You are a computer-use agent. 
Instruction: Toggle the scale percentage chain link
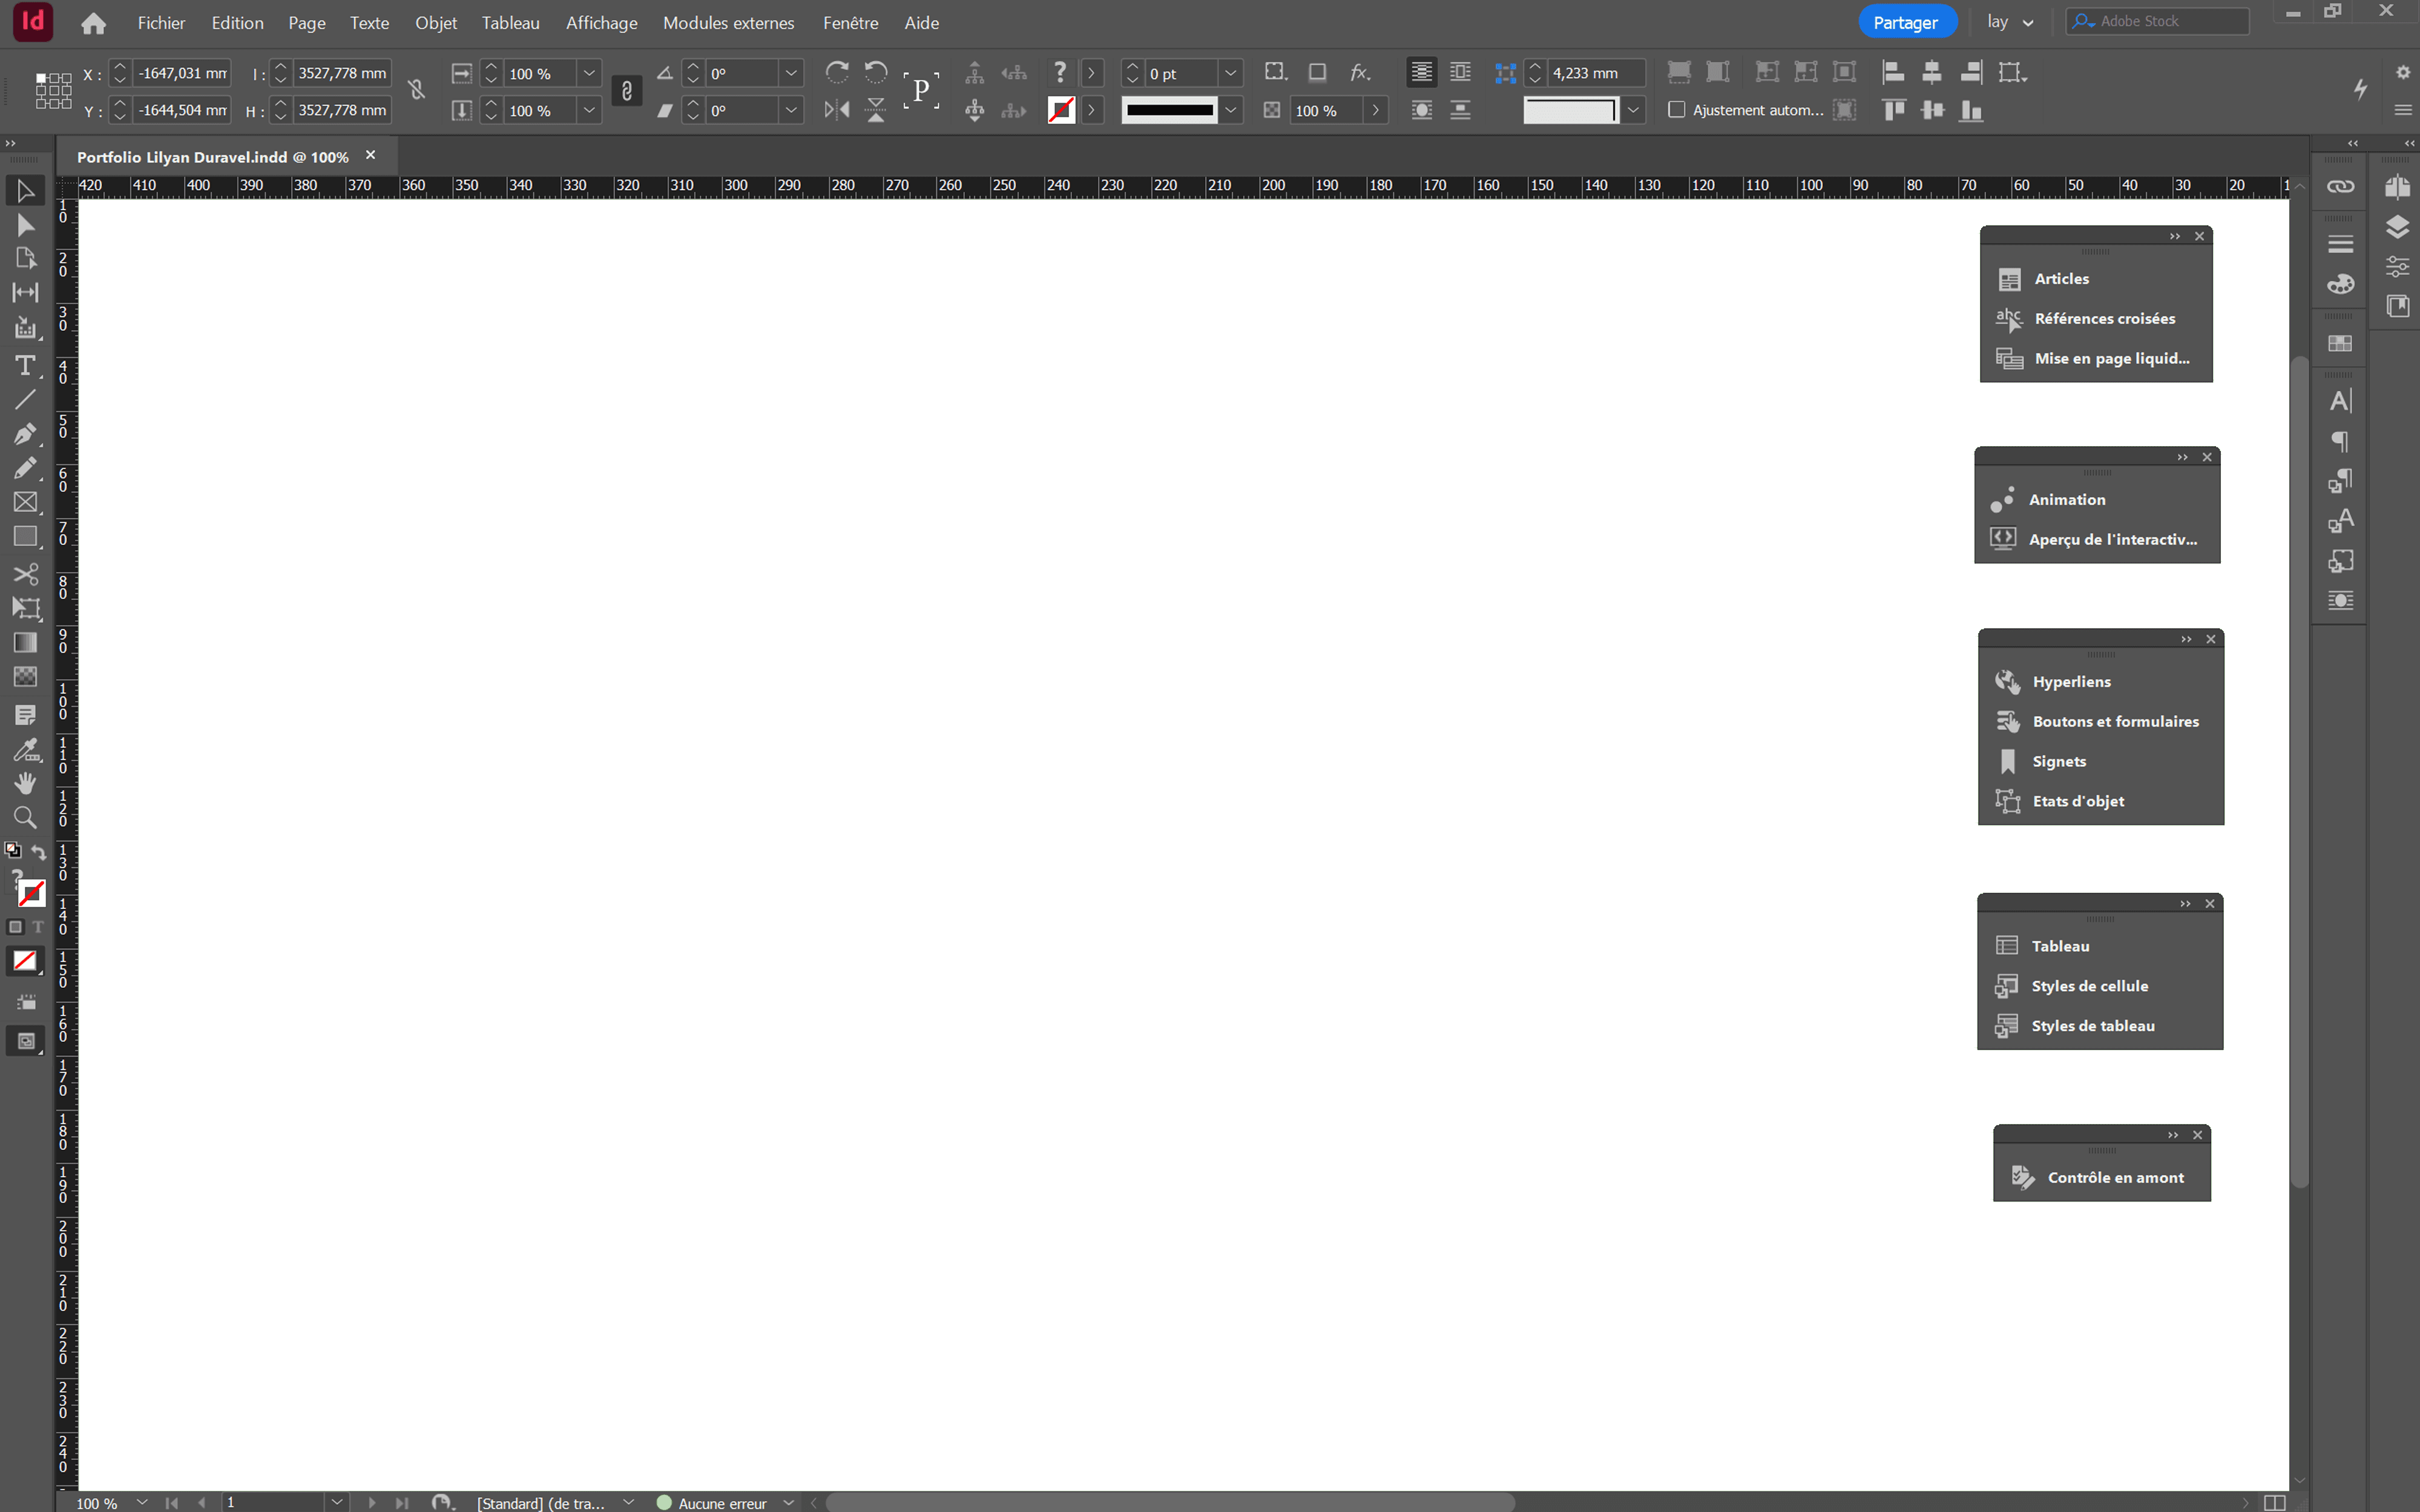click(627, 91)
